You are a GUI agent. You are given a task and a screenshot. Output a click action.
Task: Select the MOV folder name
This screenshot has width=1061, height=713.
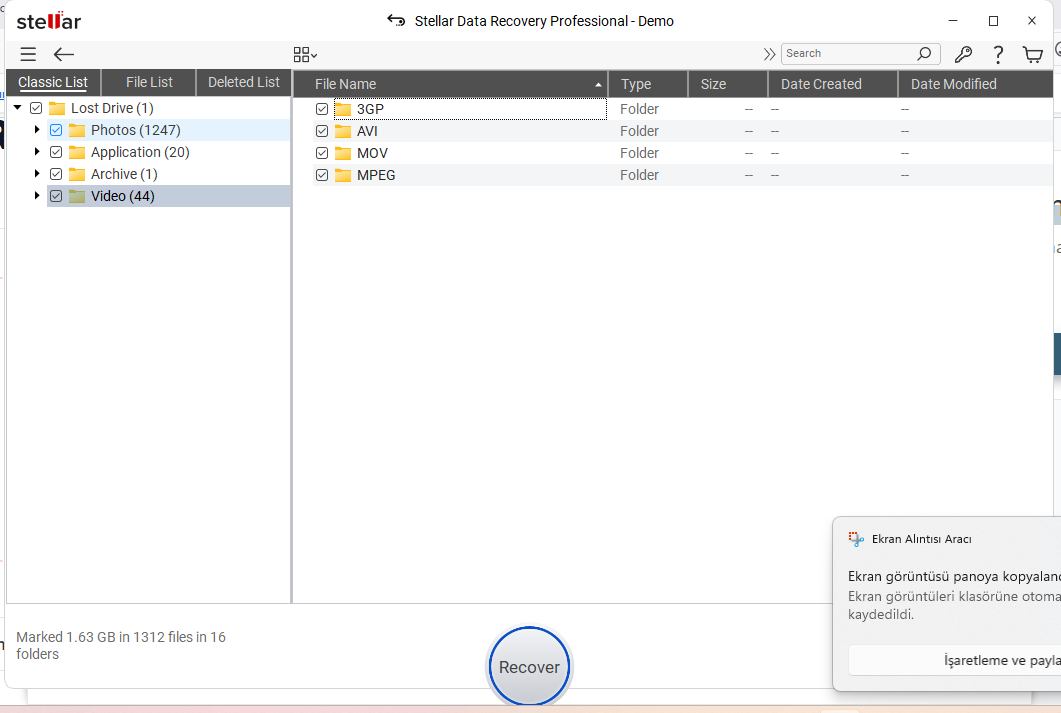(x=372, y=153)
